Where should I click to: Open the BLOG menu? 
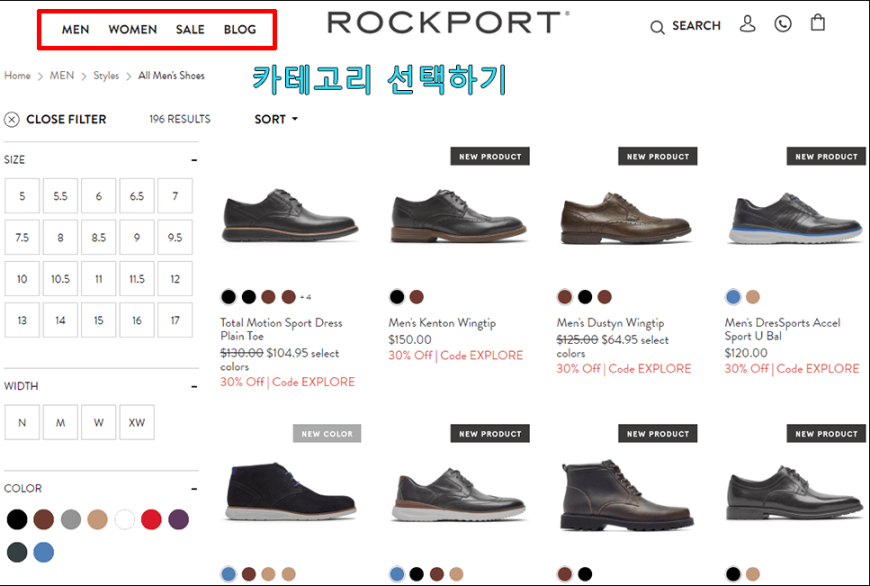pos(240,29)
